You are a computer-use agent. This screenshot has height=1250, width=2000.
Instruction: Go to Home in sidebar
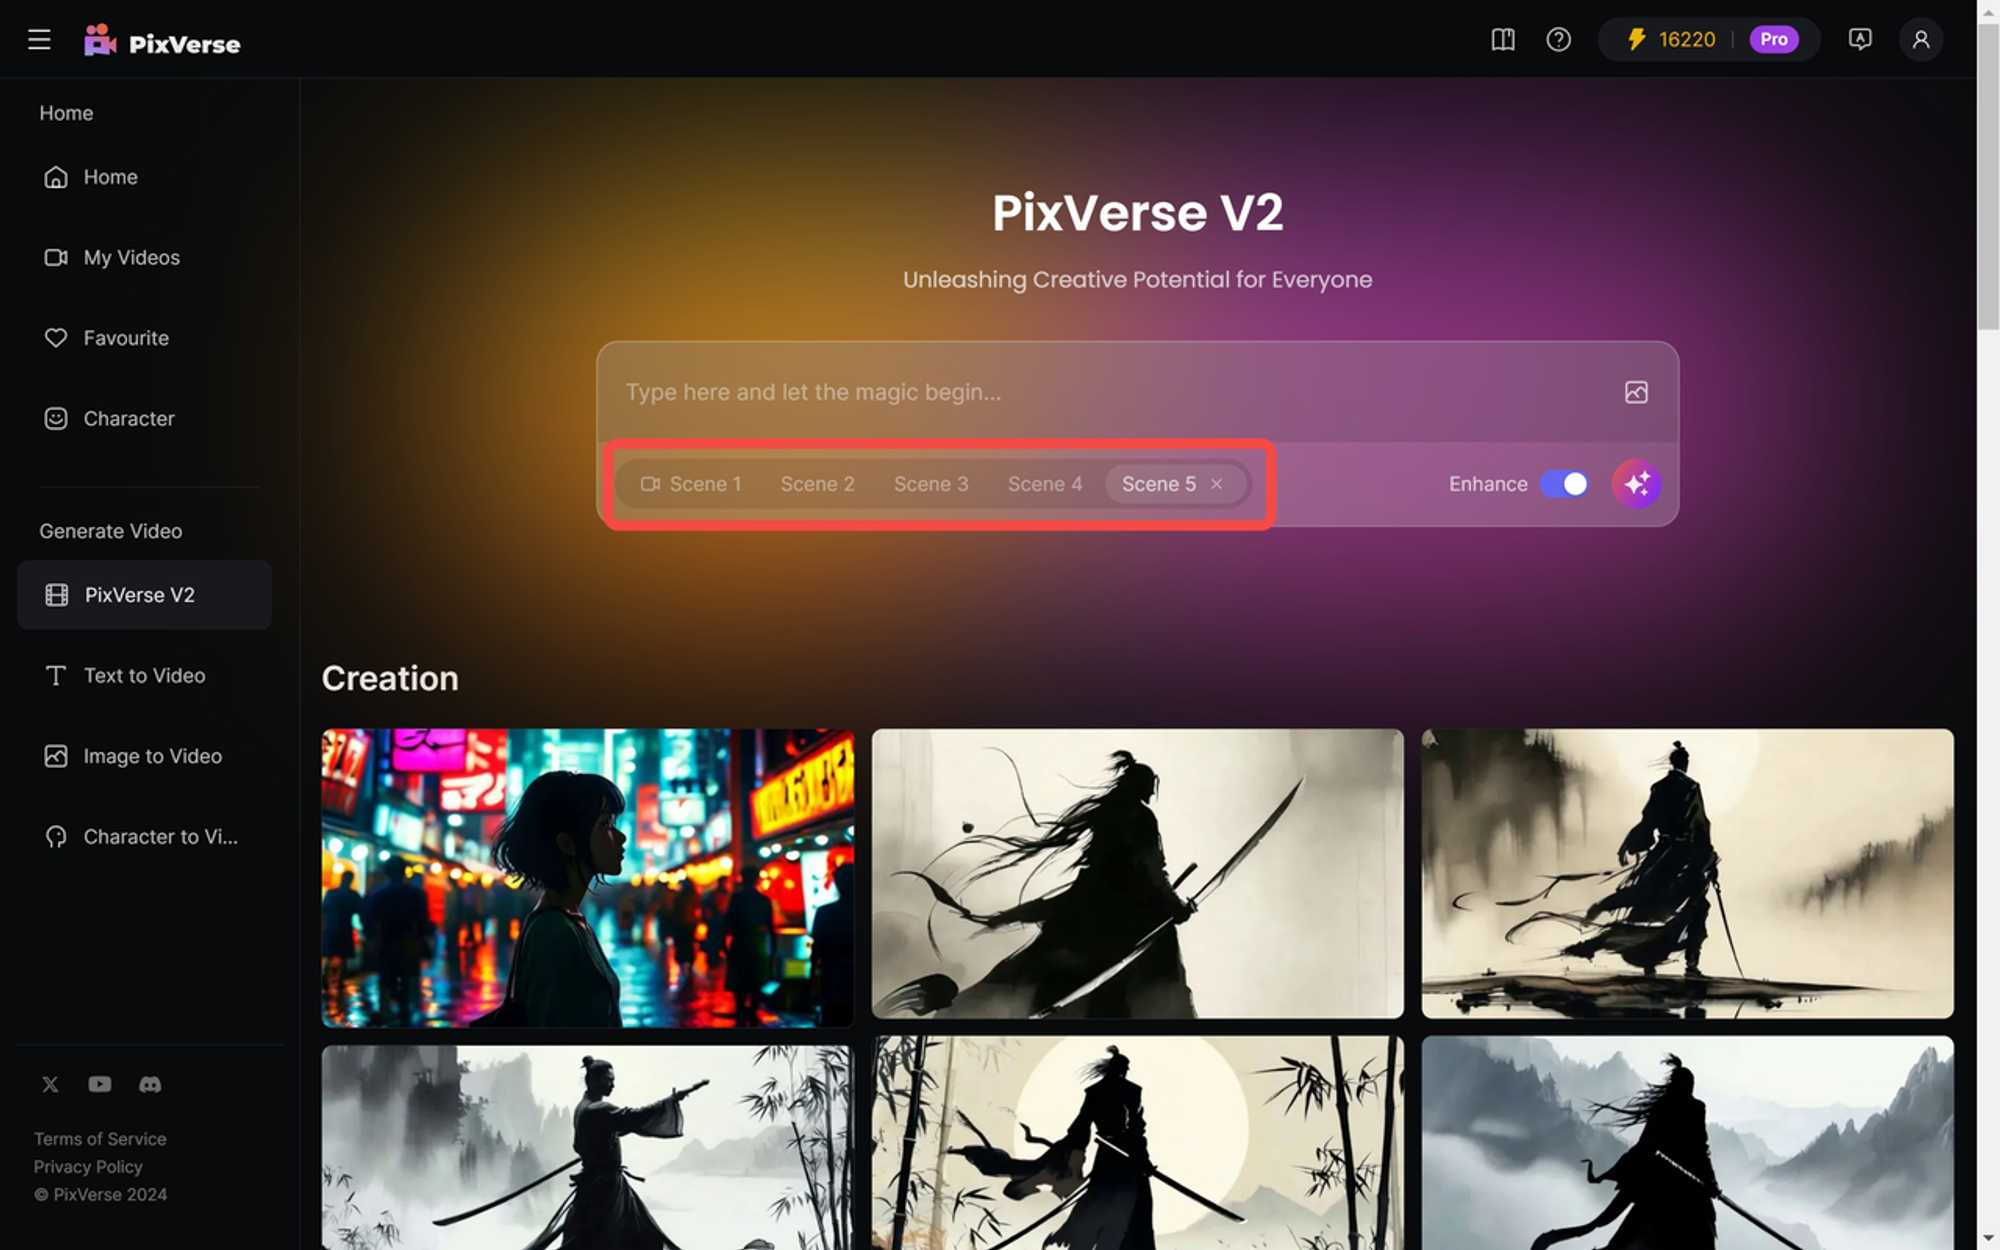pyautogui.click(x=144, y=177)
